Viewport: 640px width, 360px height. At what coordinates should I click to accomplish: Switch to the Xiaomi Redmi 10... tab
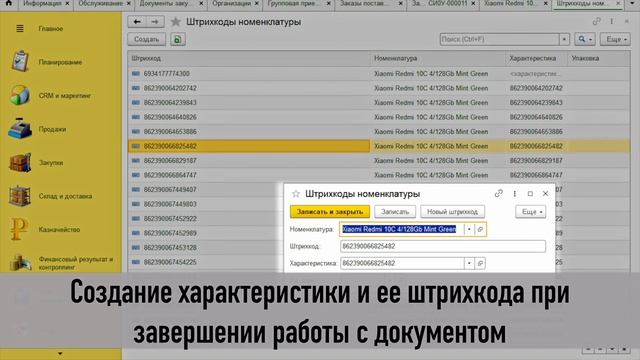coord(510,3)
